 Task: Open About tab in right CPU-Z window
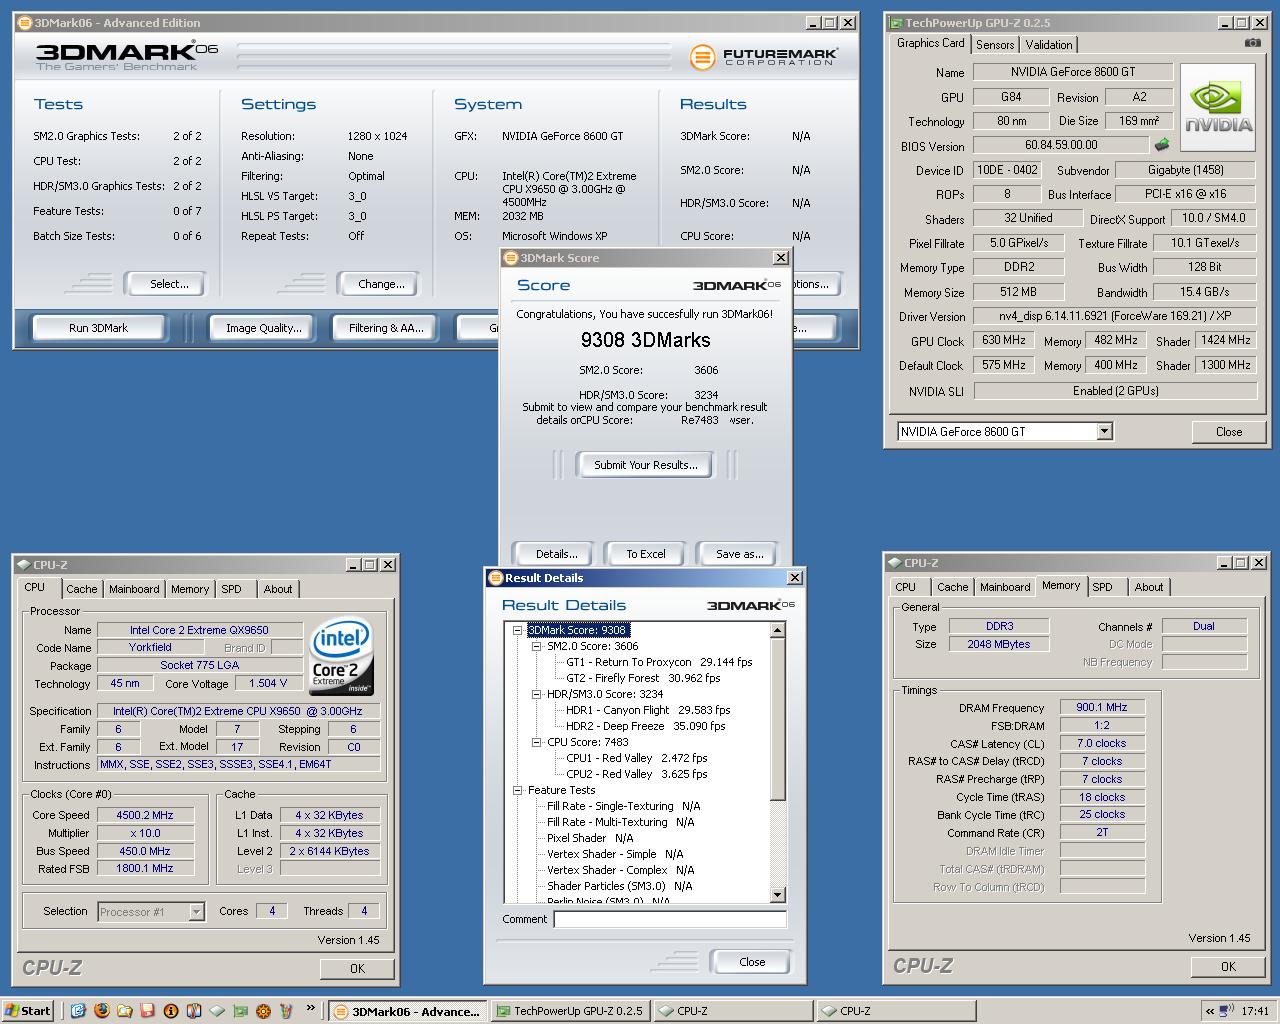coord(1149,587)
